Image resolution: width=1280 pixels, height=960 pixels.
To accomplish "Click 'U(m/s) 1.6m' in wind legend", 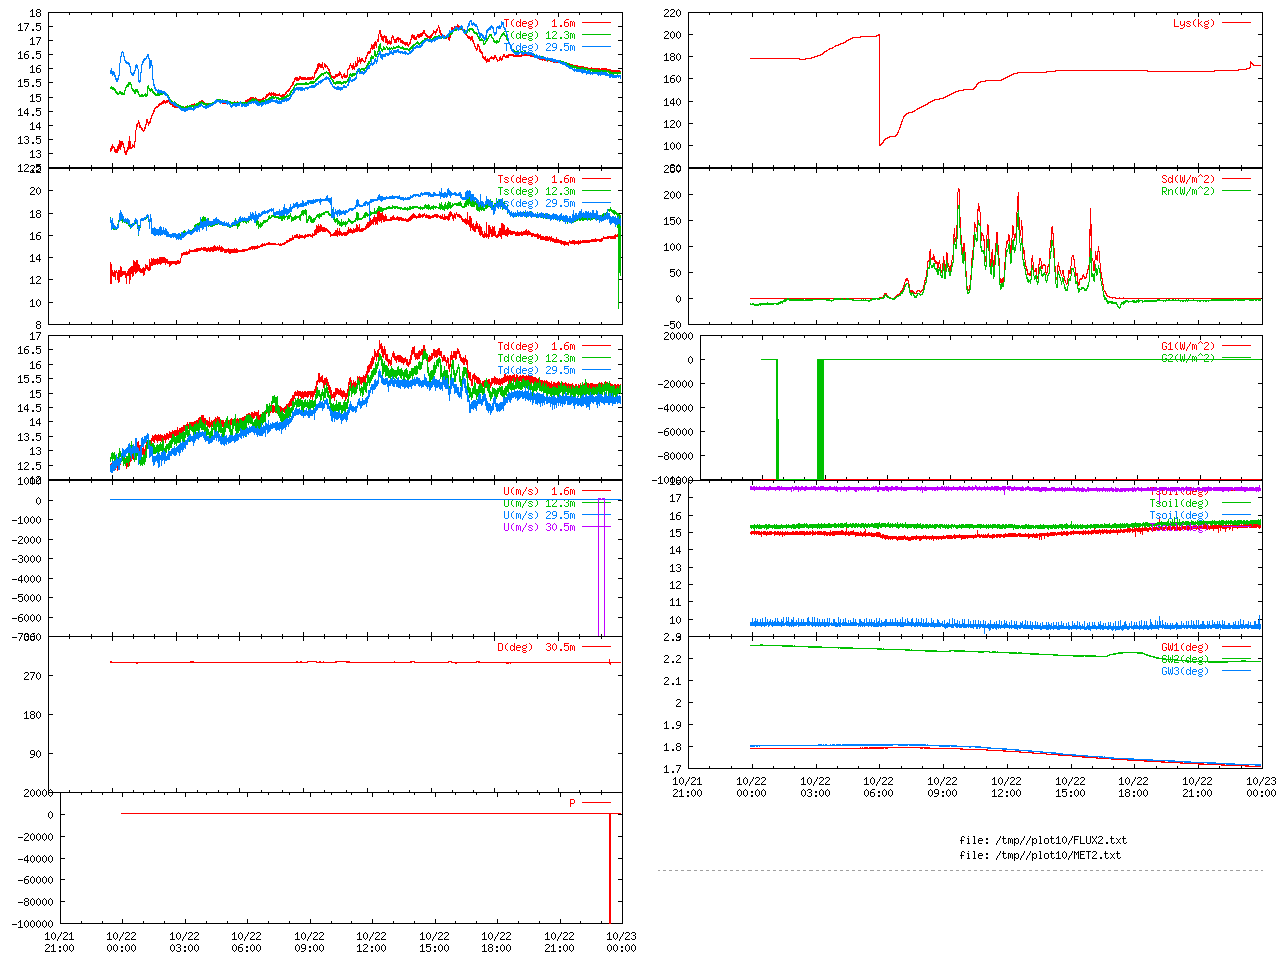I will [539, 491].
